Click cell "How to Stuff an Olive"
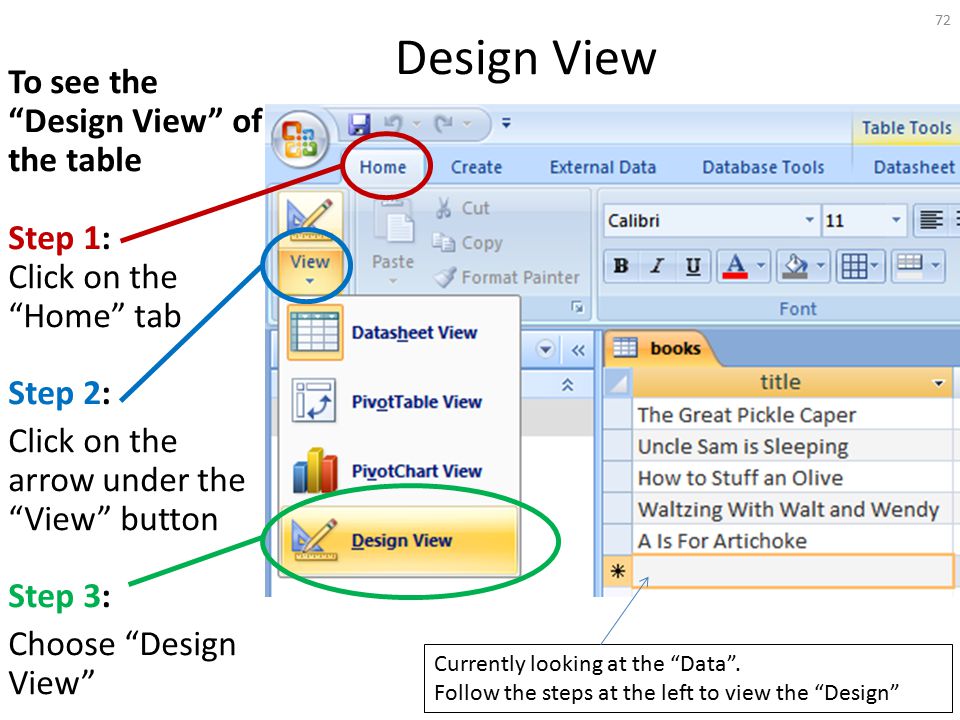The height and width of the screenshot is (720, 960). [792, 478]
